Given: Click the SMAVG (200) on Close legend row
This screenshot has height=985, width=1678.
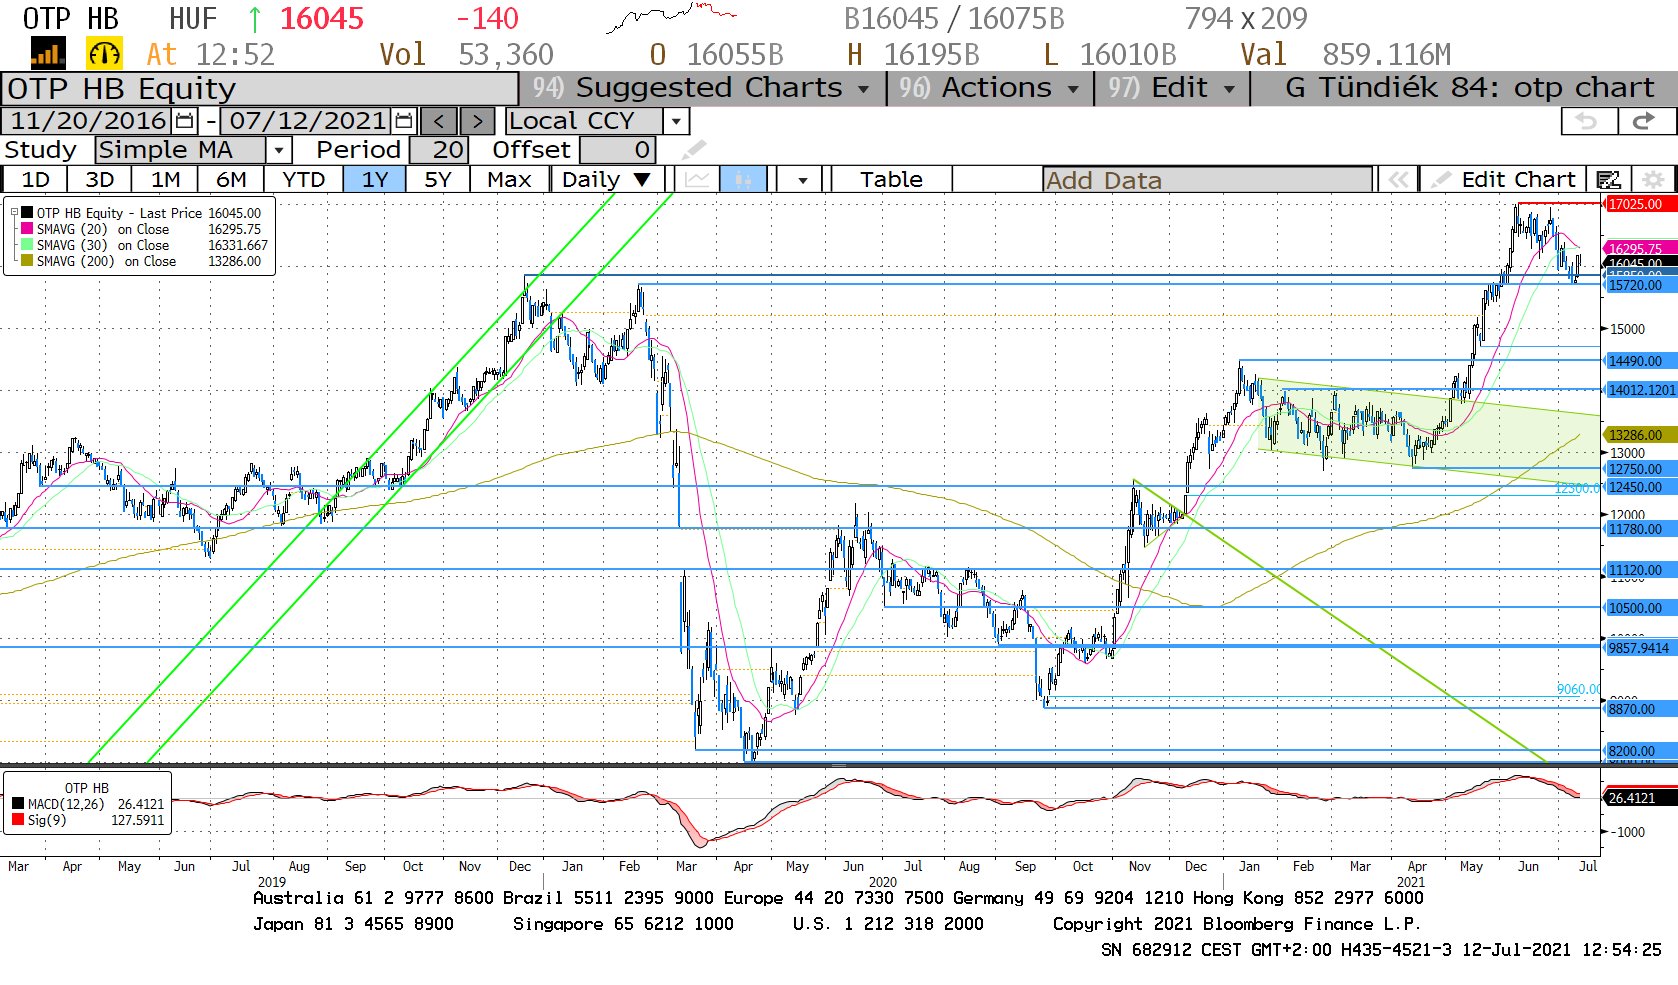Looking at the screenshot, I should click(143, 261).
